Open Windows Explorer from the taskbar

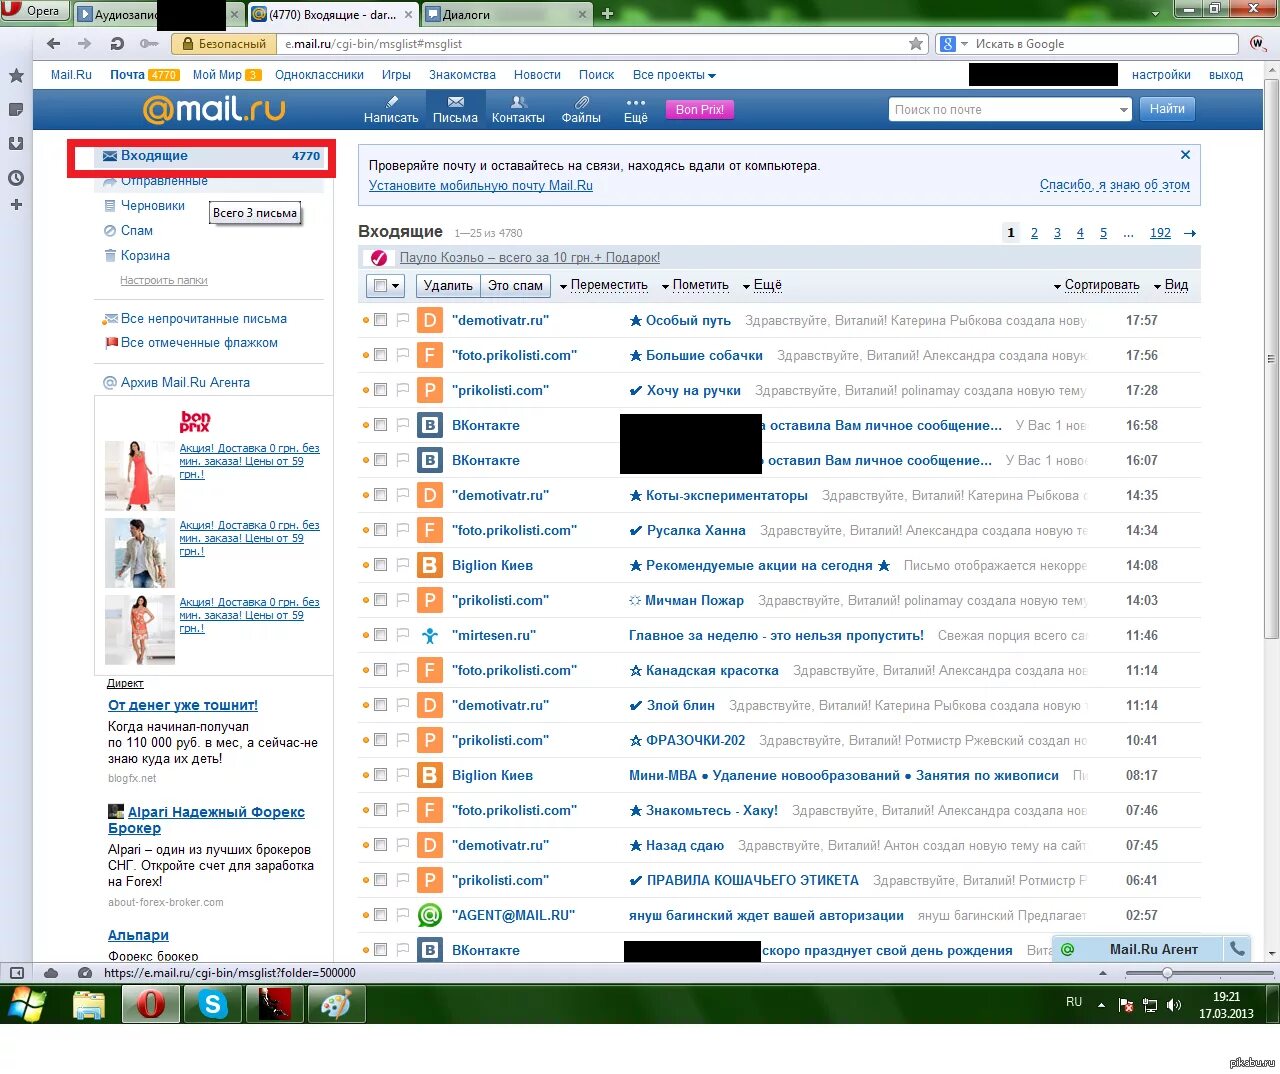[x=88, y=1004]
